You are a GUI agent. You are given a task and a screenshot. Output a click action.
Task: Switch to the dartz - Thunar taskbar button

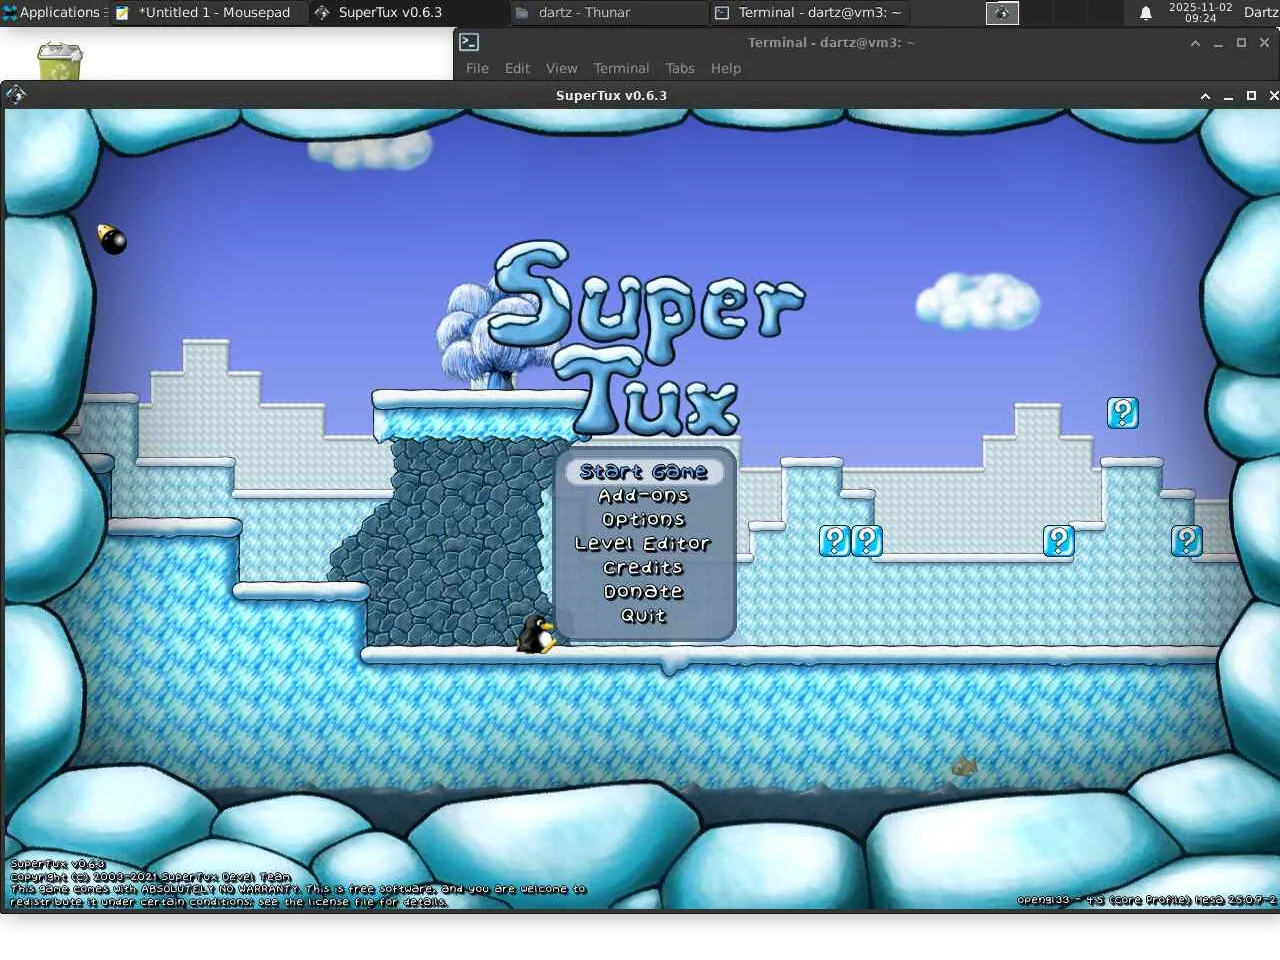click(x=608, y=12)
